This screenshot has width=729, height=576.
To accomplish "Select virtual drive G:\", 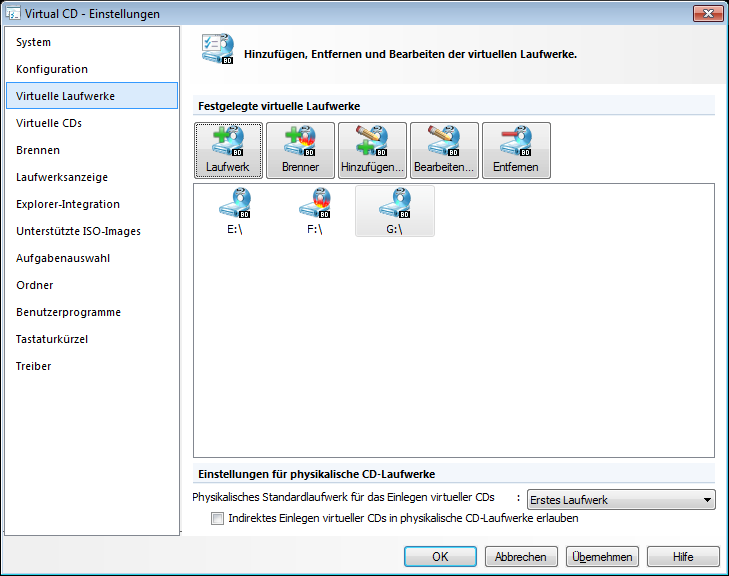I will click(x=395, y=211).
